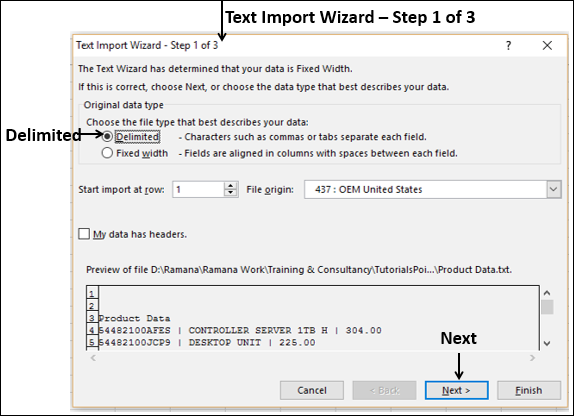
Task: Click the vertical scrollbar thumb in preview
Action: [x=547, y=307]
